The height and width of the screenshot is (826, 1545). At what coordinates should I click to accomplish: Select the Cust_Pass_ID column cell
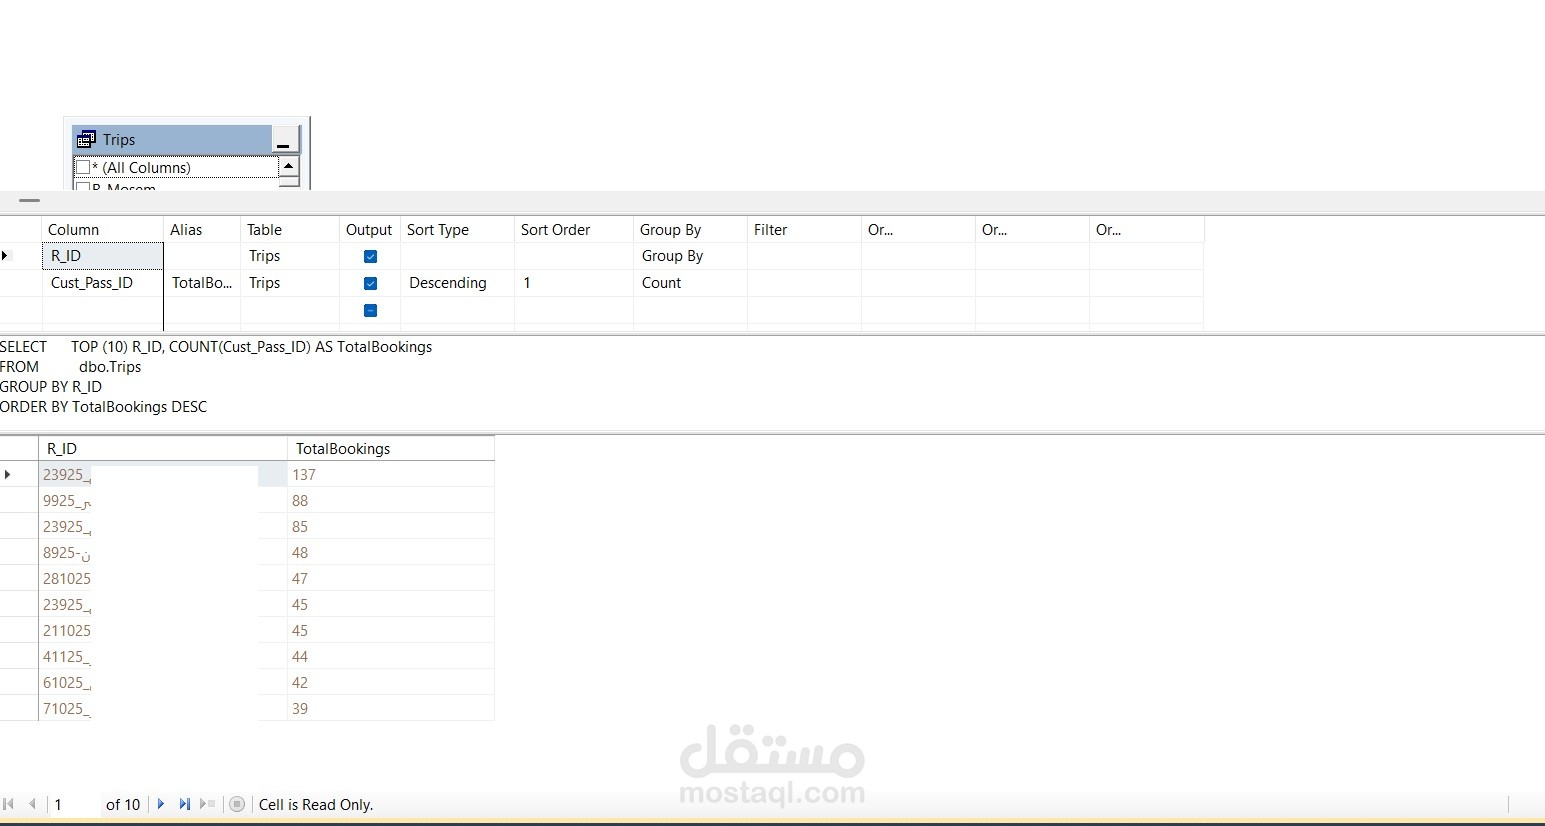click(x=102, y=283)
